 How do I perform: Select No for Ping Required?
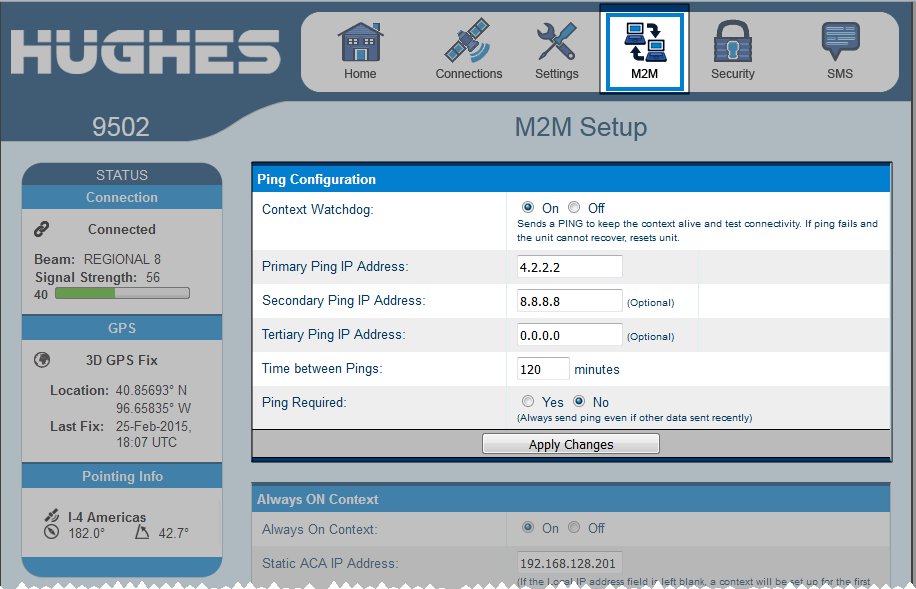(x=579, y=402)
